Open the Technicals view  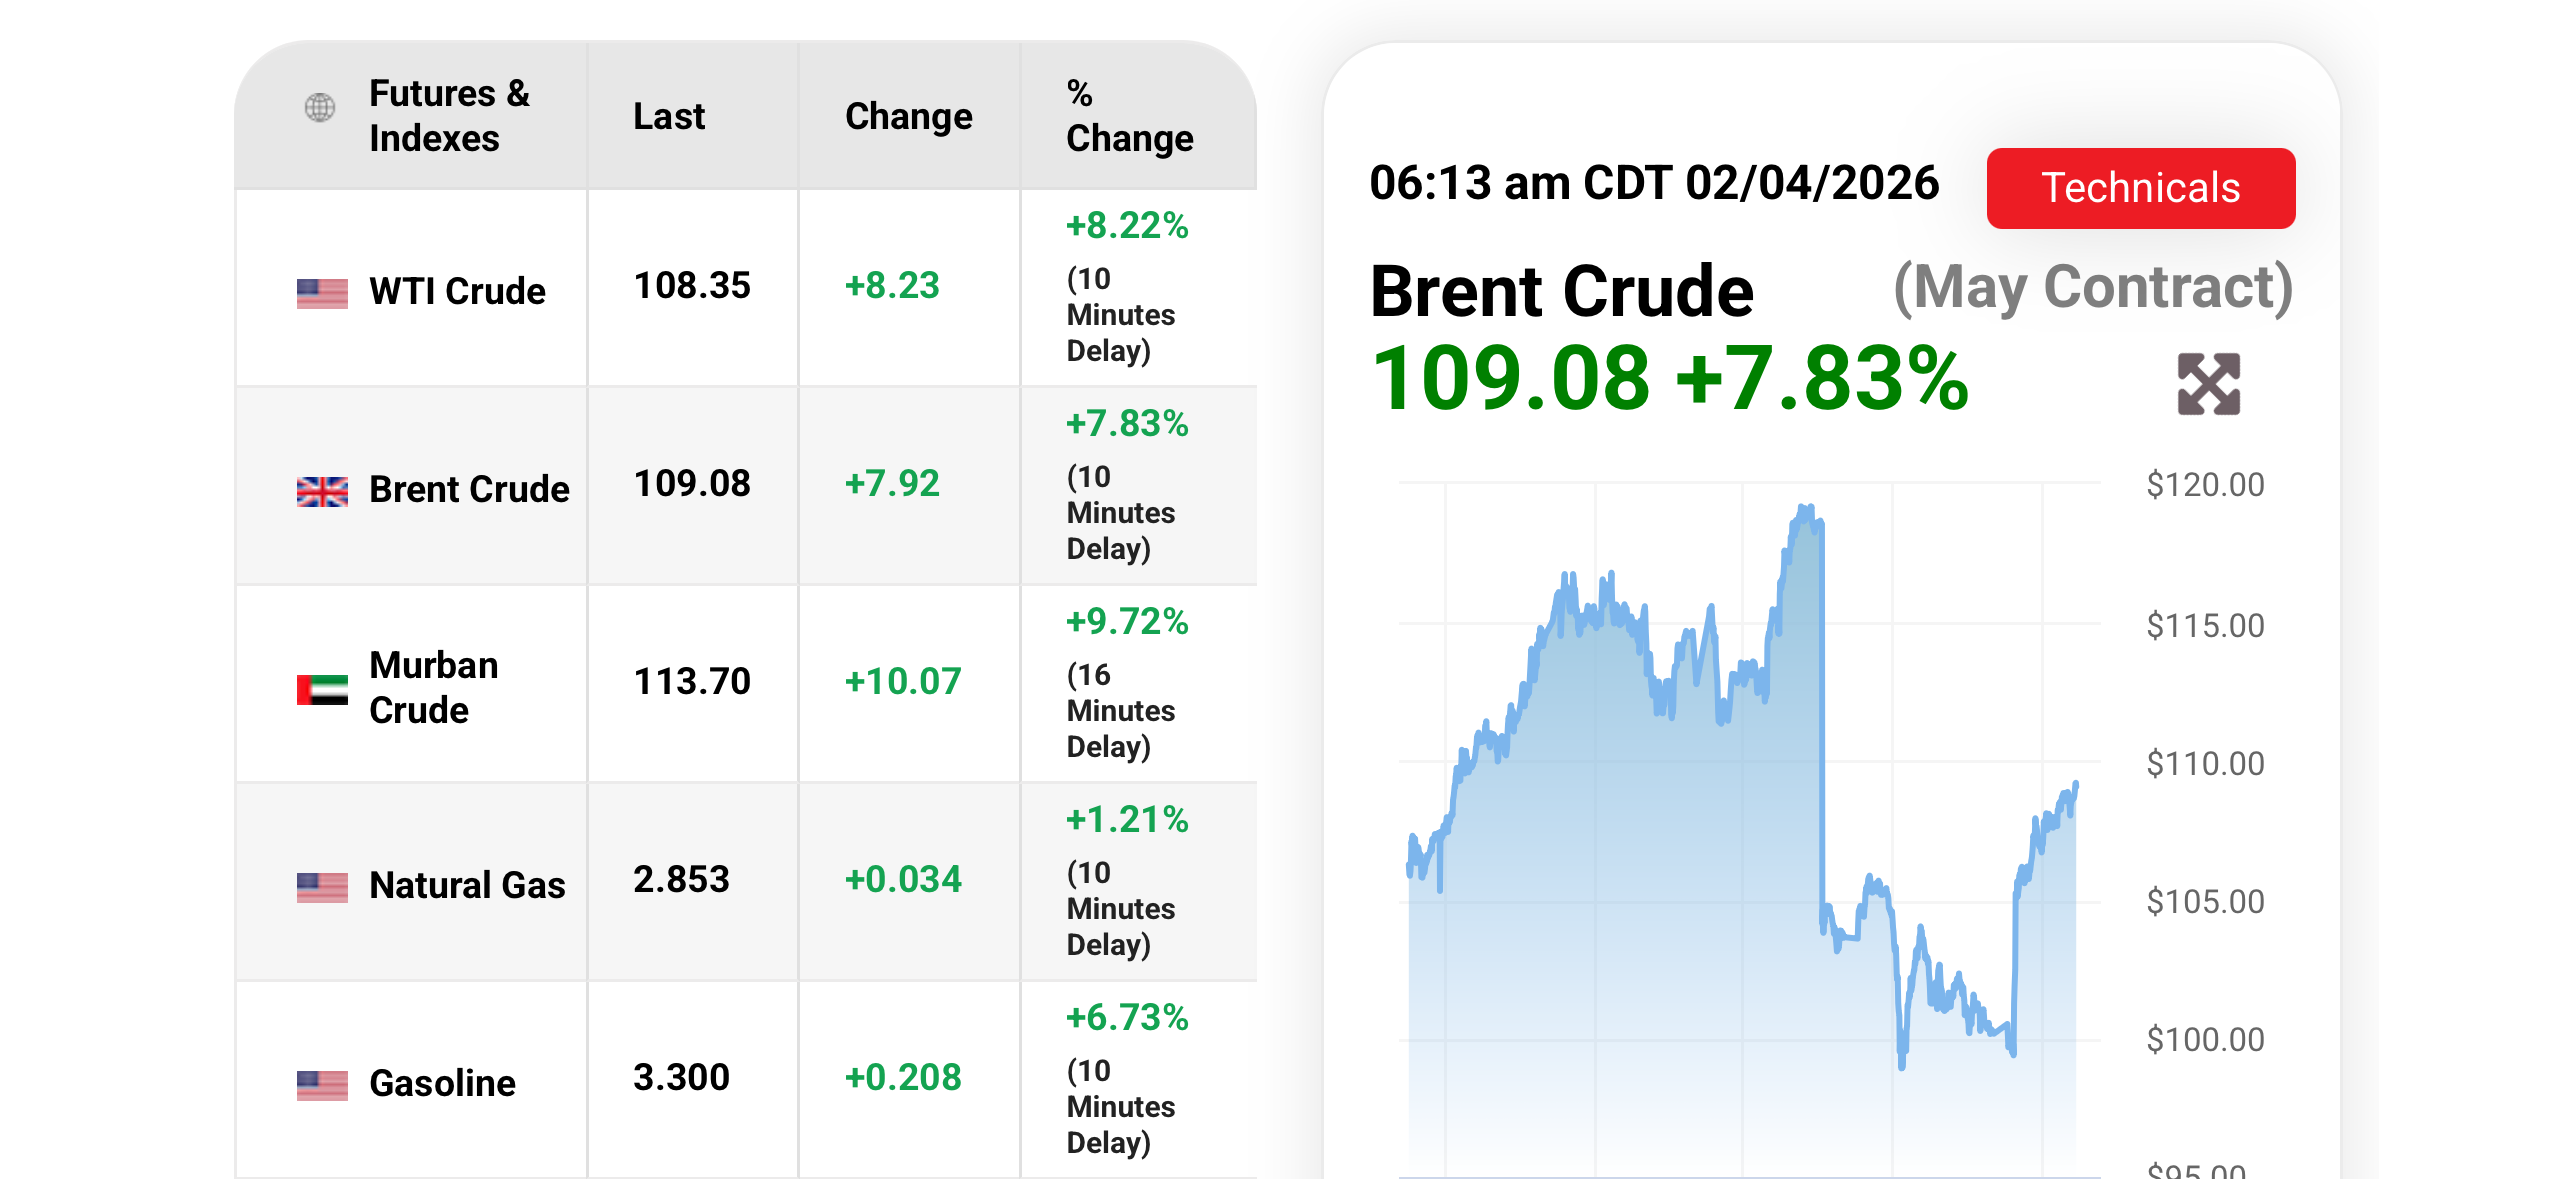tap(2140, 188)
